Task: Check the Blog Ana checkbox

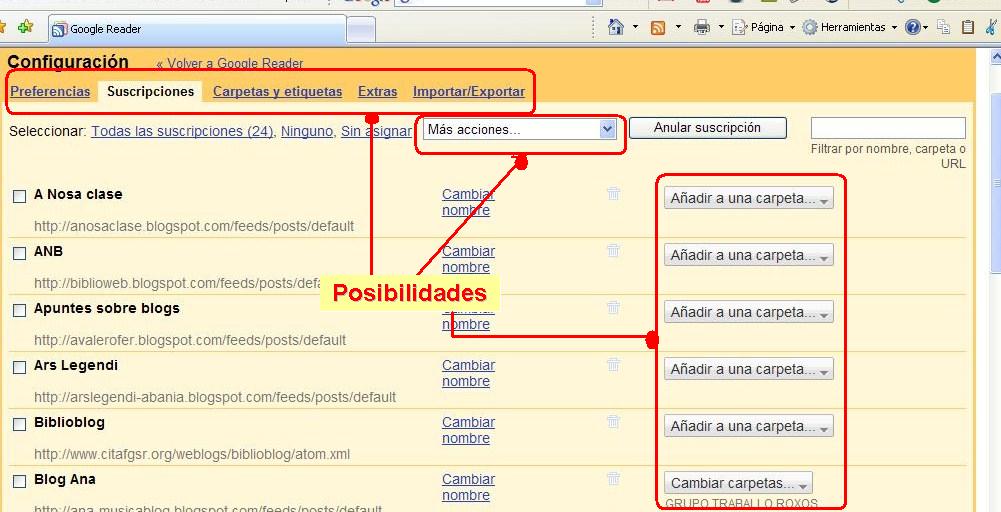Action: (20, 481)
